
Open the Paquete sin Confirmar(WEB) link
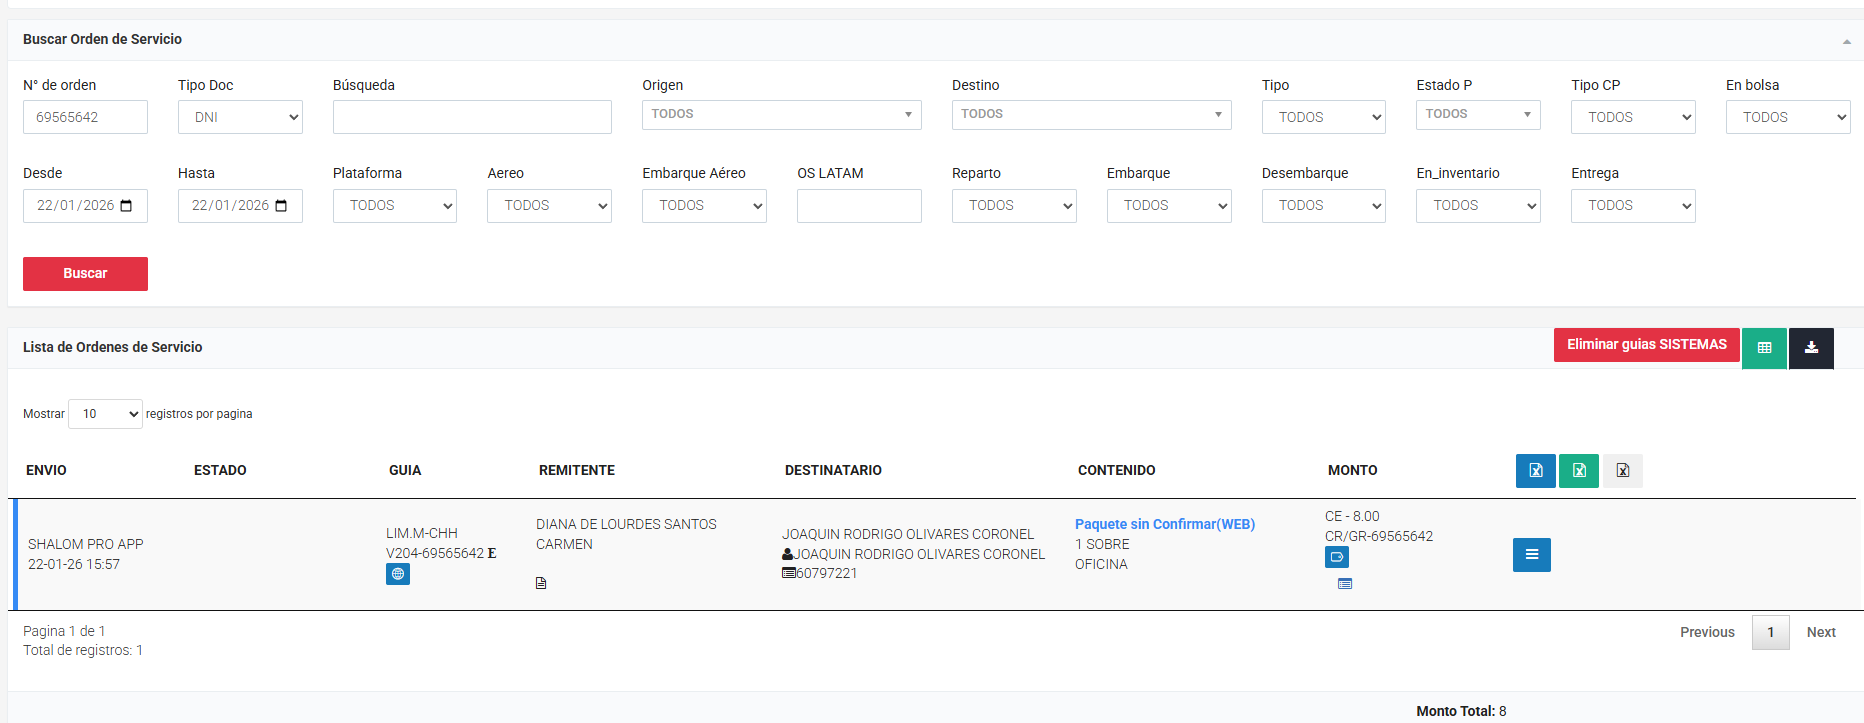(x=1164, y=524)
